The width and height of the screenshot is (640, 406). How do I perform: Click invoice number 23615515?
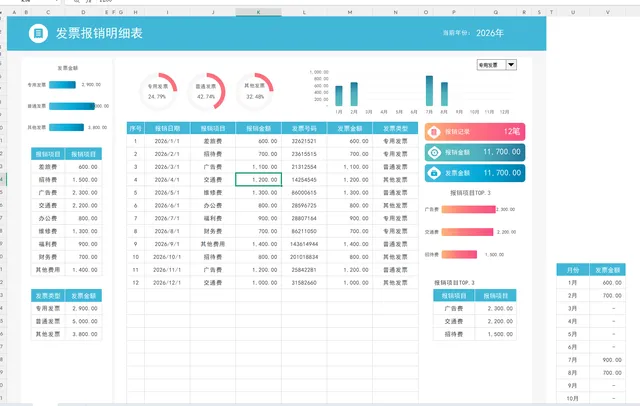(304, 154)
